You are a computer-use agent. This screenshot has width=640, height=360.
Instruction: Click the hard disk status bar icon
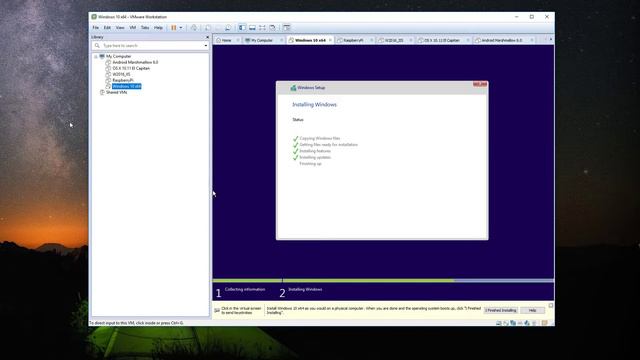click(x=498, y=323)
